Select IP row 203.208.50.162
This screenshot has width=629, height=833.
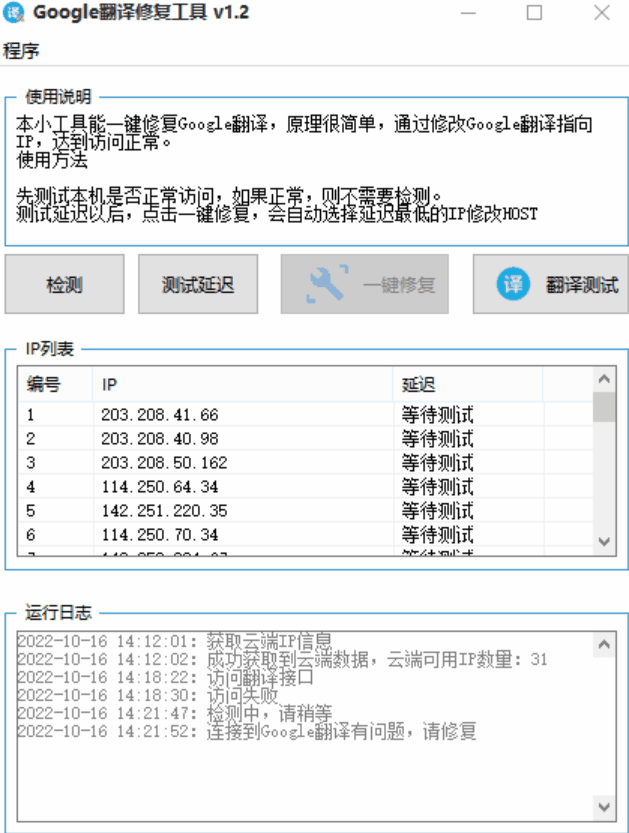305,462
